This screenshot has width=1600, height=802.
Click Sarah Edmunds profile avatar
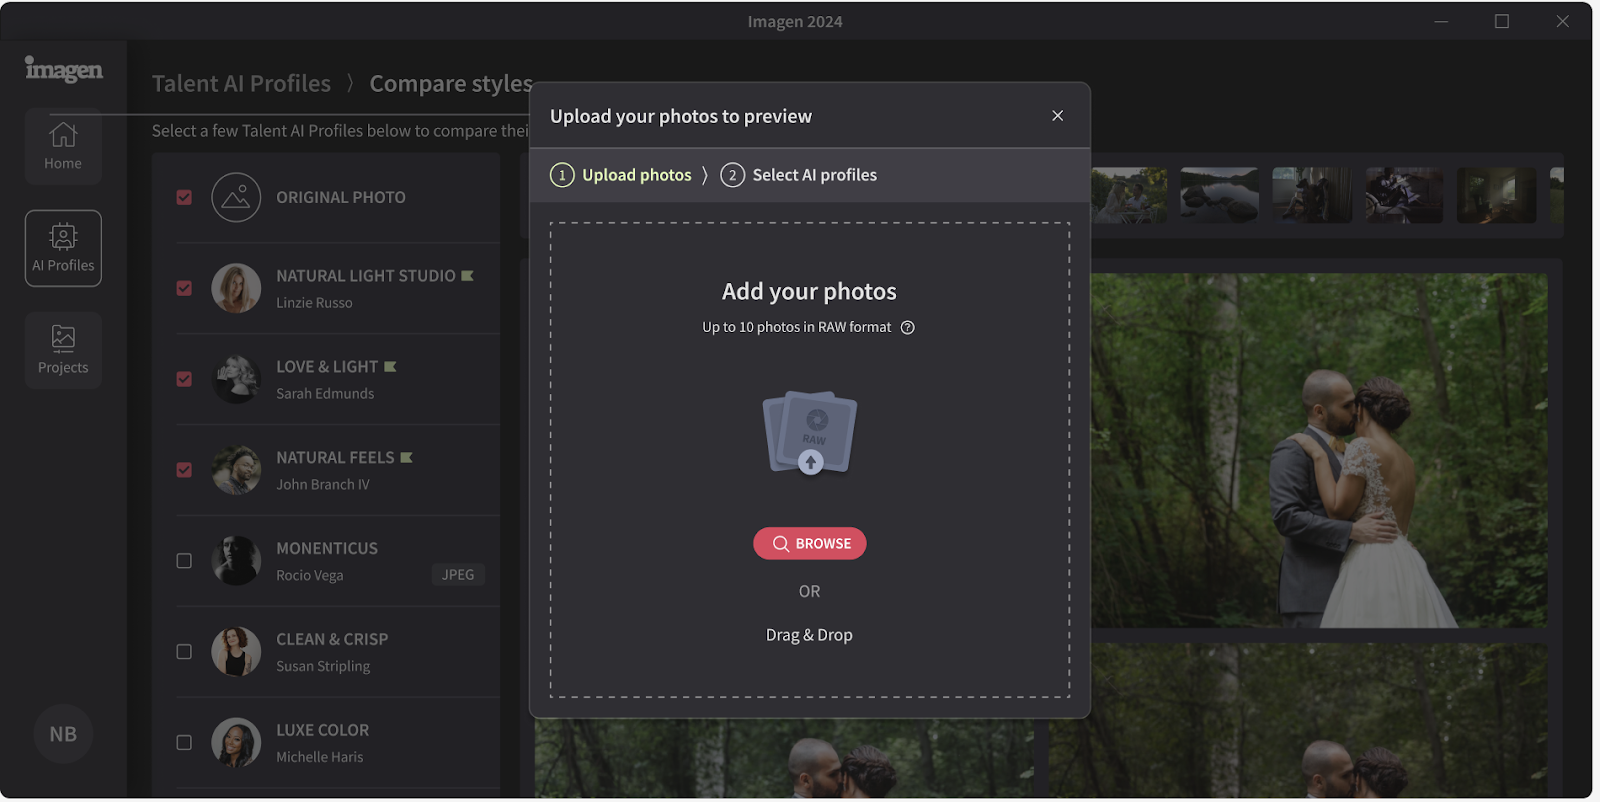coord(236,379)
